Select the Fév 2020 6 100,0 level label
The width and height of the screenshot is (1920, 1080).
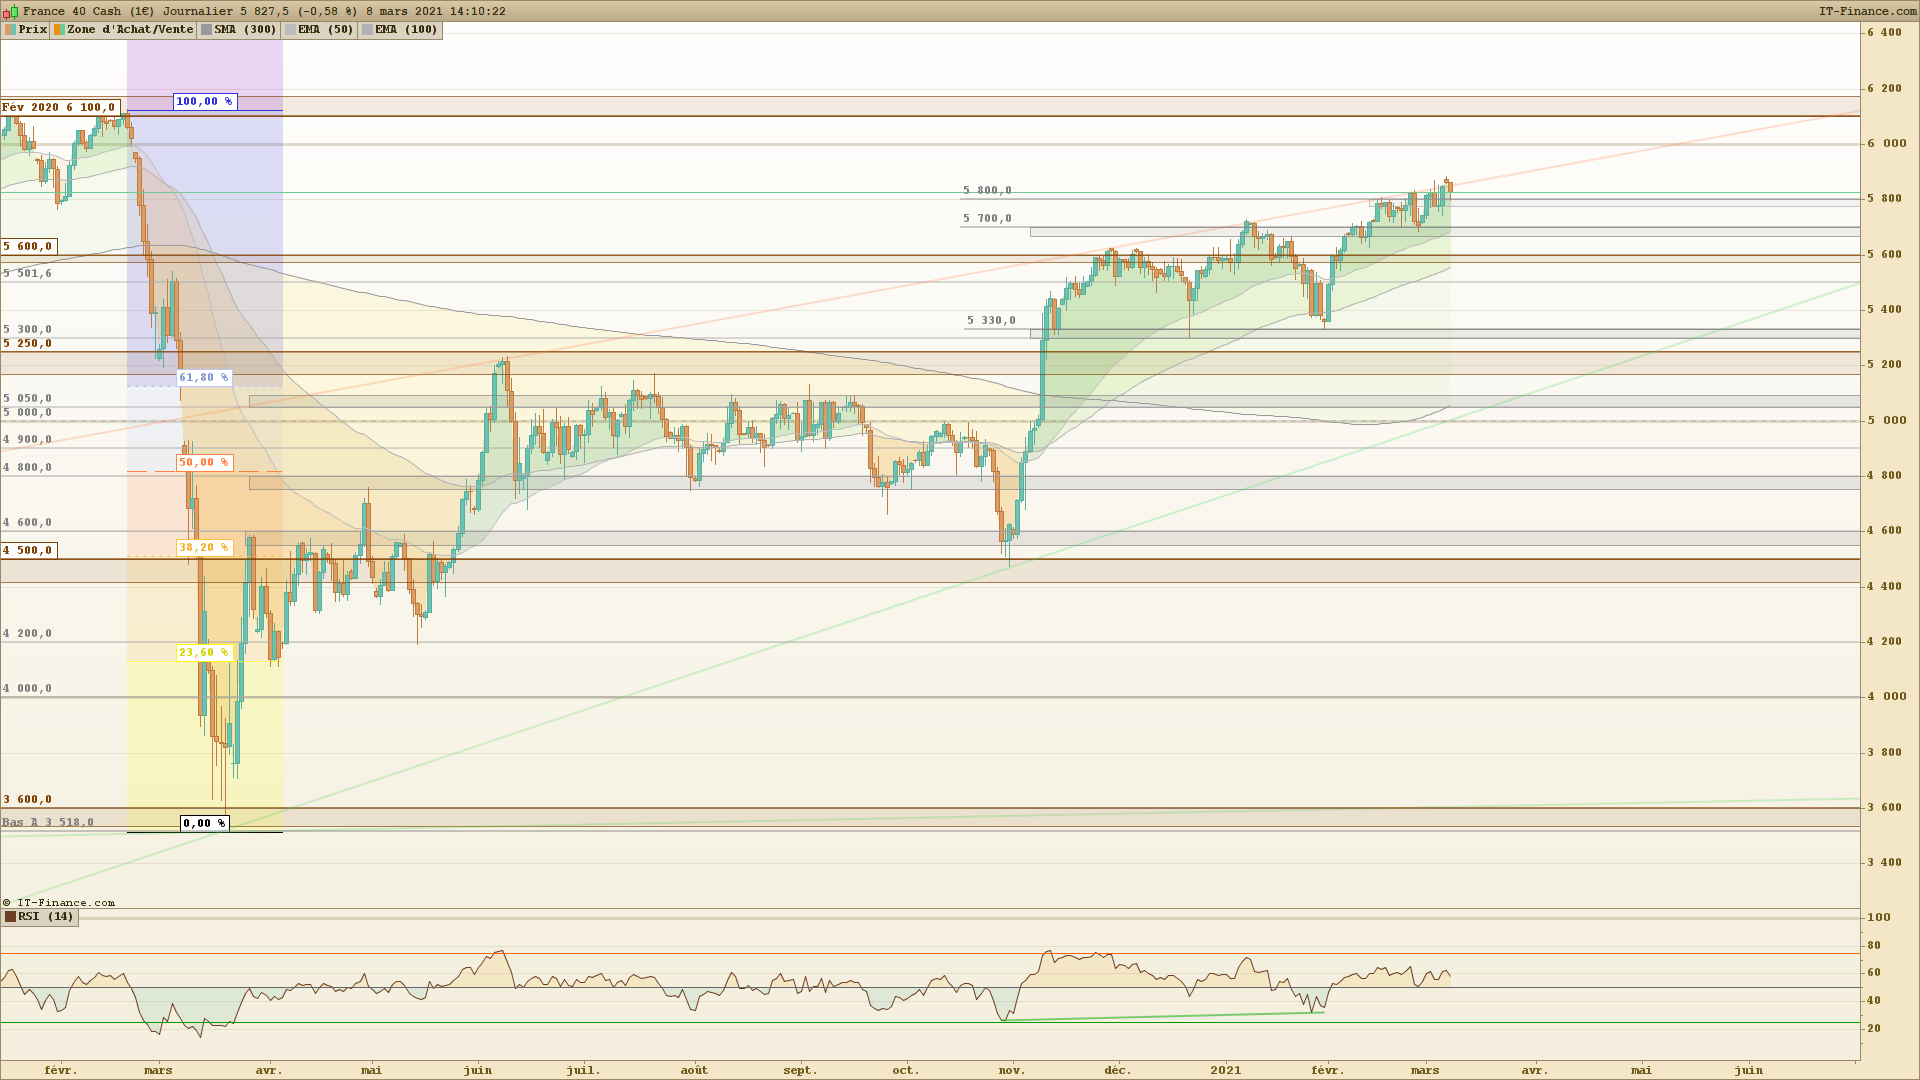pyautogui.click(x=59, y=108)
